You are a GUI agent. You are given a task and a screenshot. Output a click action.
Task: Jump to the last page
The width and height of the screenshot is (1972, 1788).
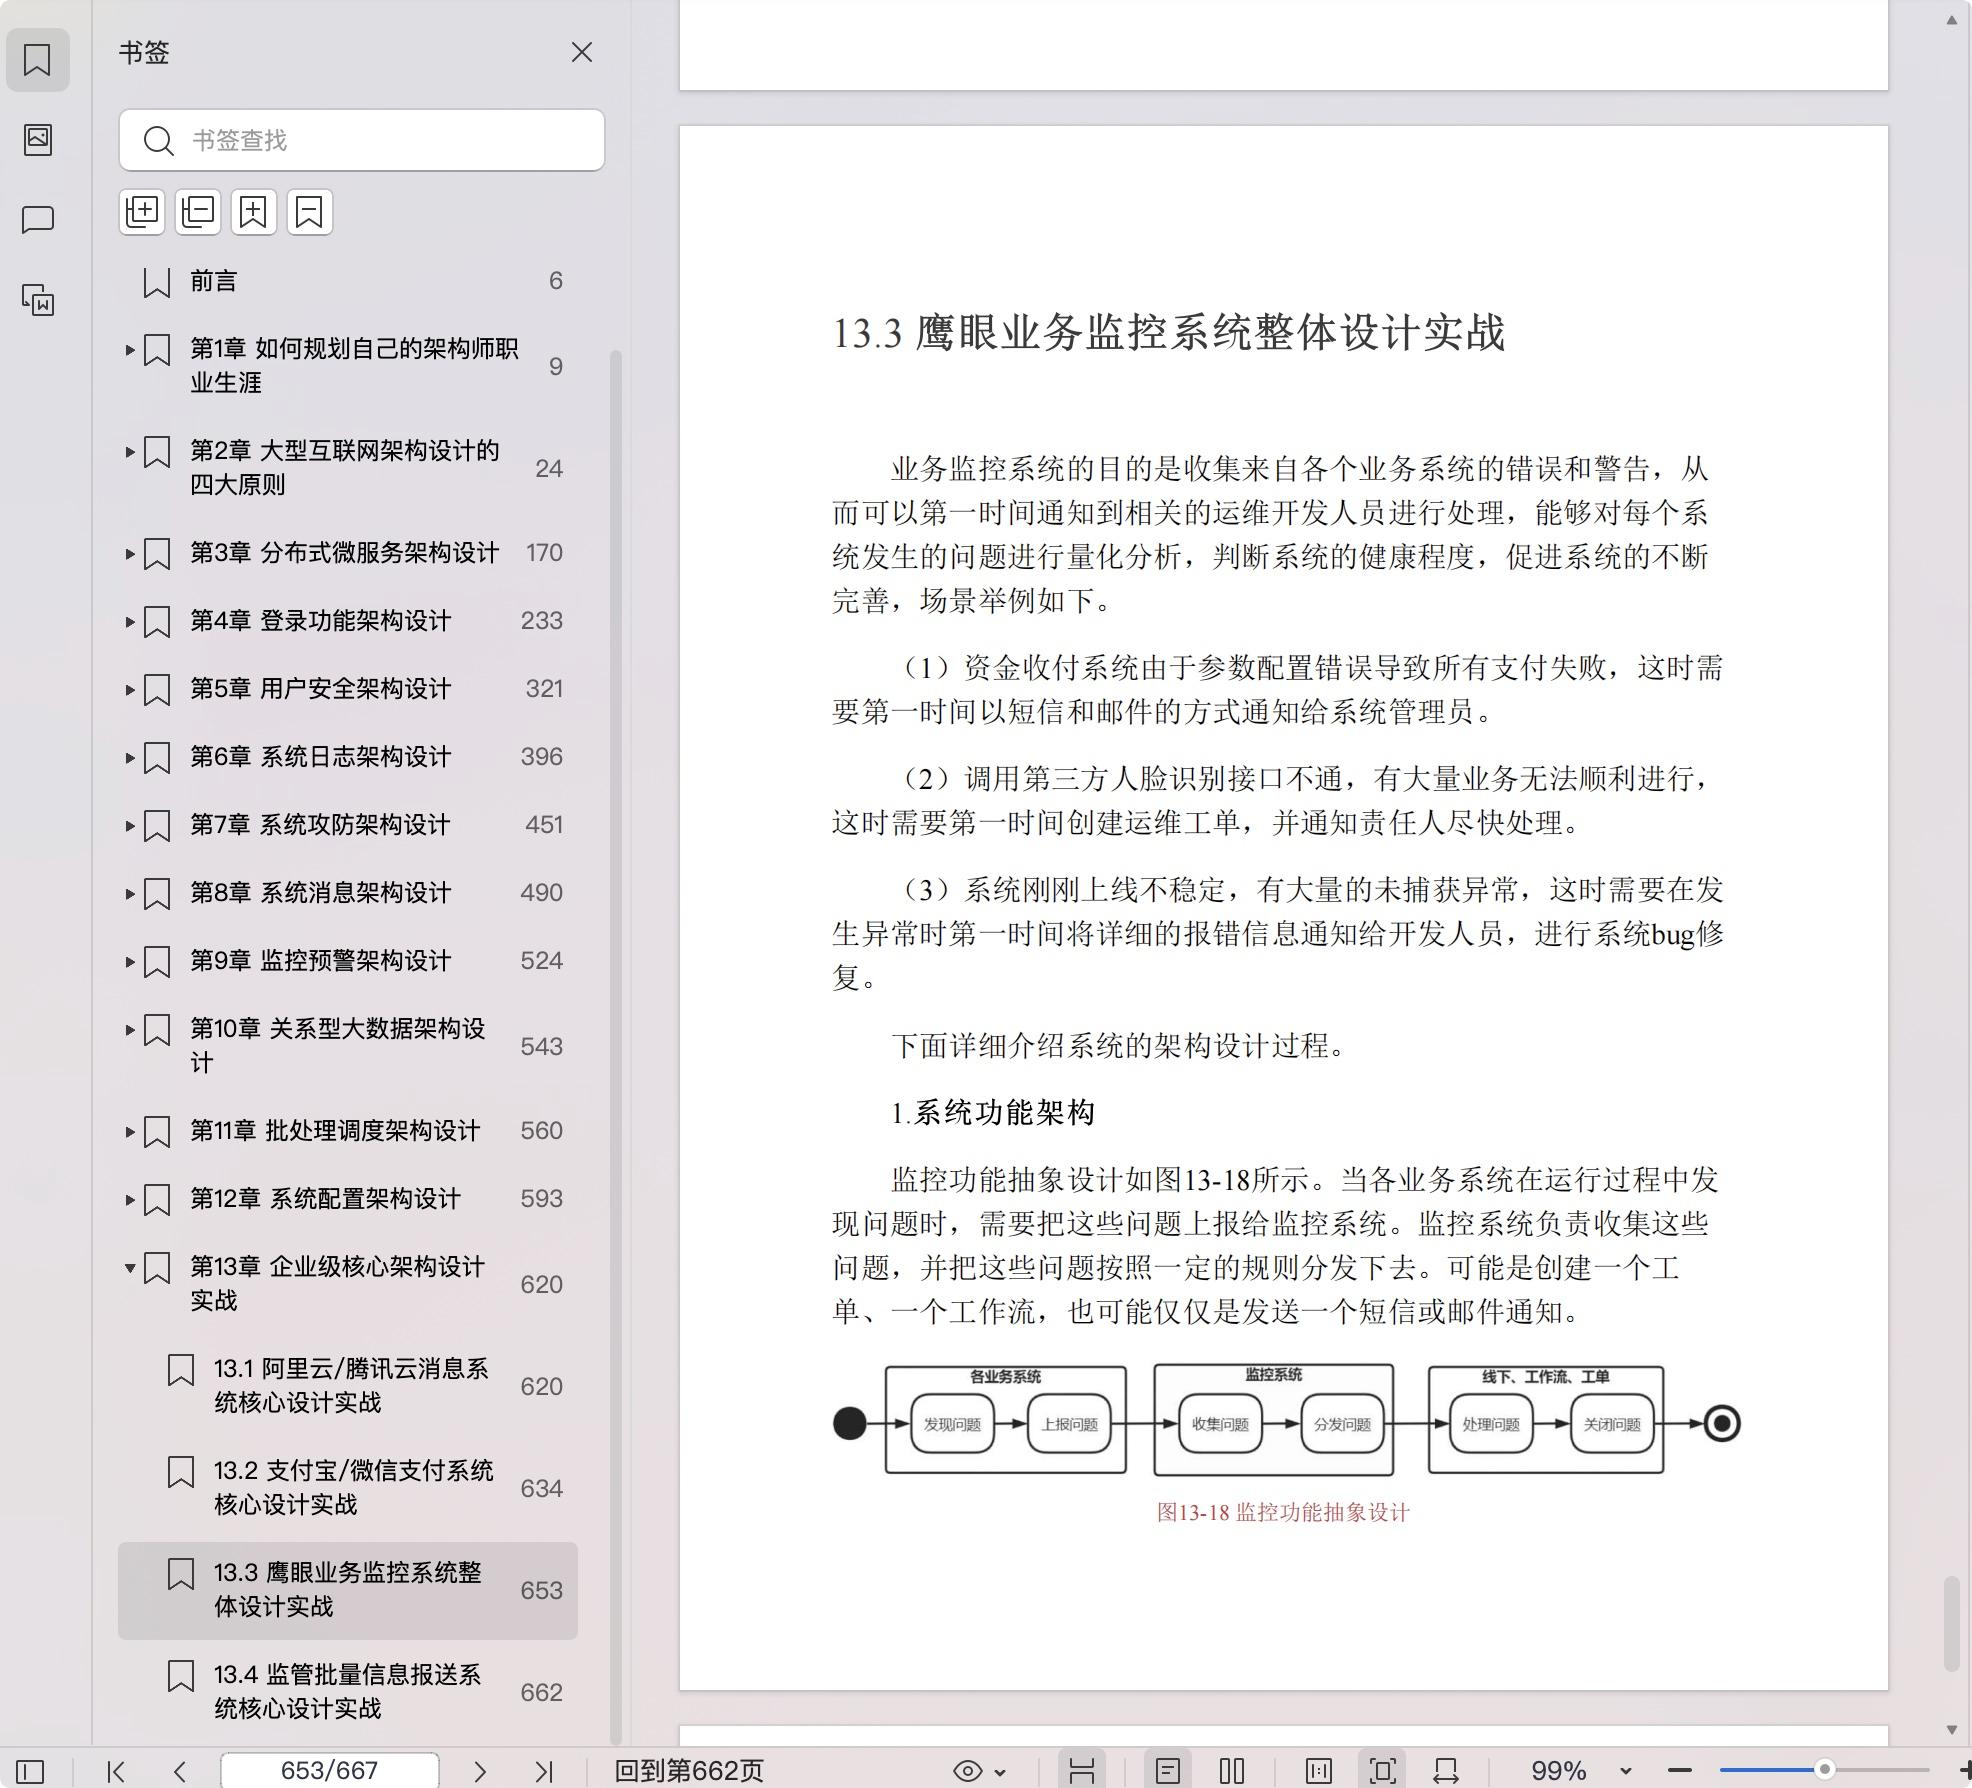pos(544,1771)
